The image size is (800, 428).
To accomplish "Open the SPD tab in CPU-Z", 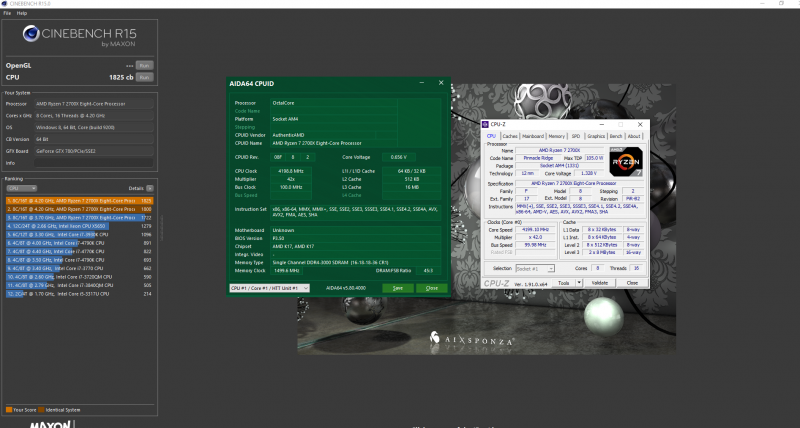I will (576, 136).
